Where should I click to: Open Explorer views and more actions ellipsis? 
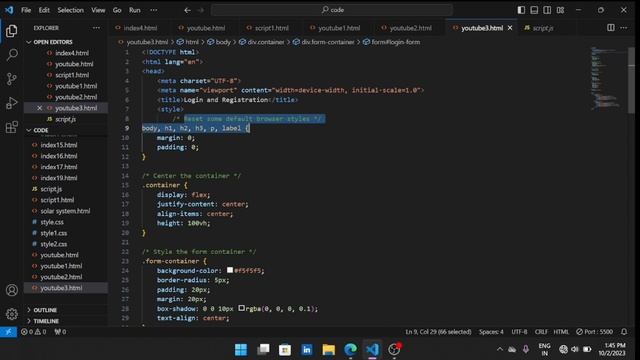click(x=96, y=28)
